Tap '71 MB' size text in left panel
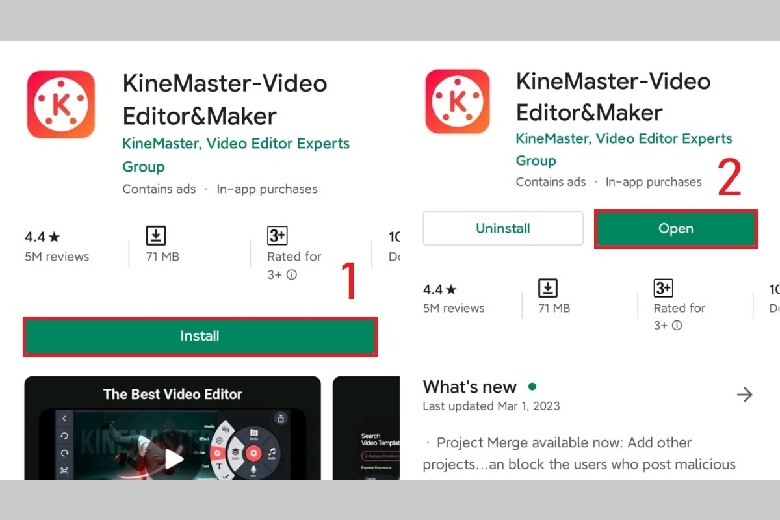Viewport: 780px width, 520px height. click(x=163, y=257)
